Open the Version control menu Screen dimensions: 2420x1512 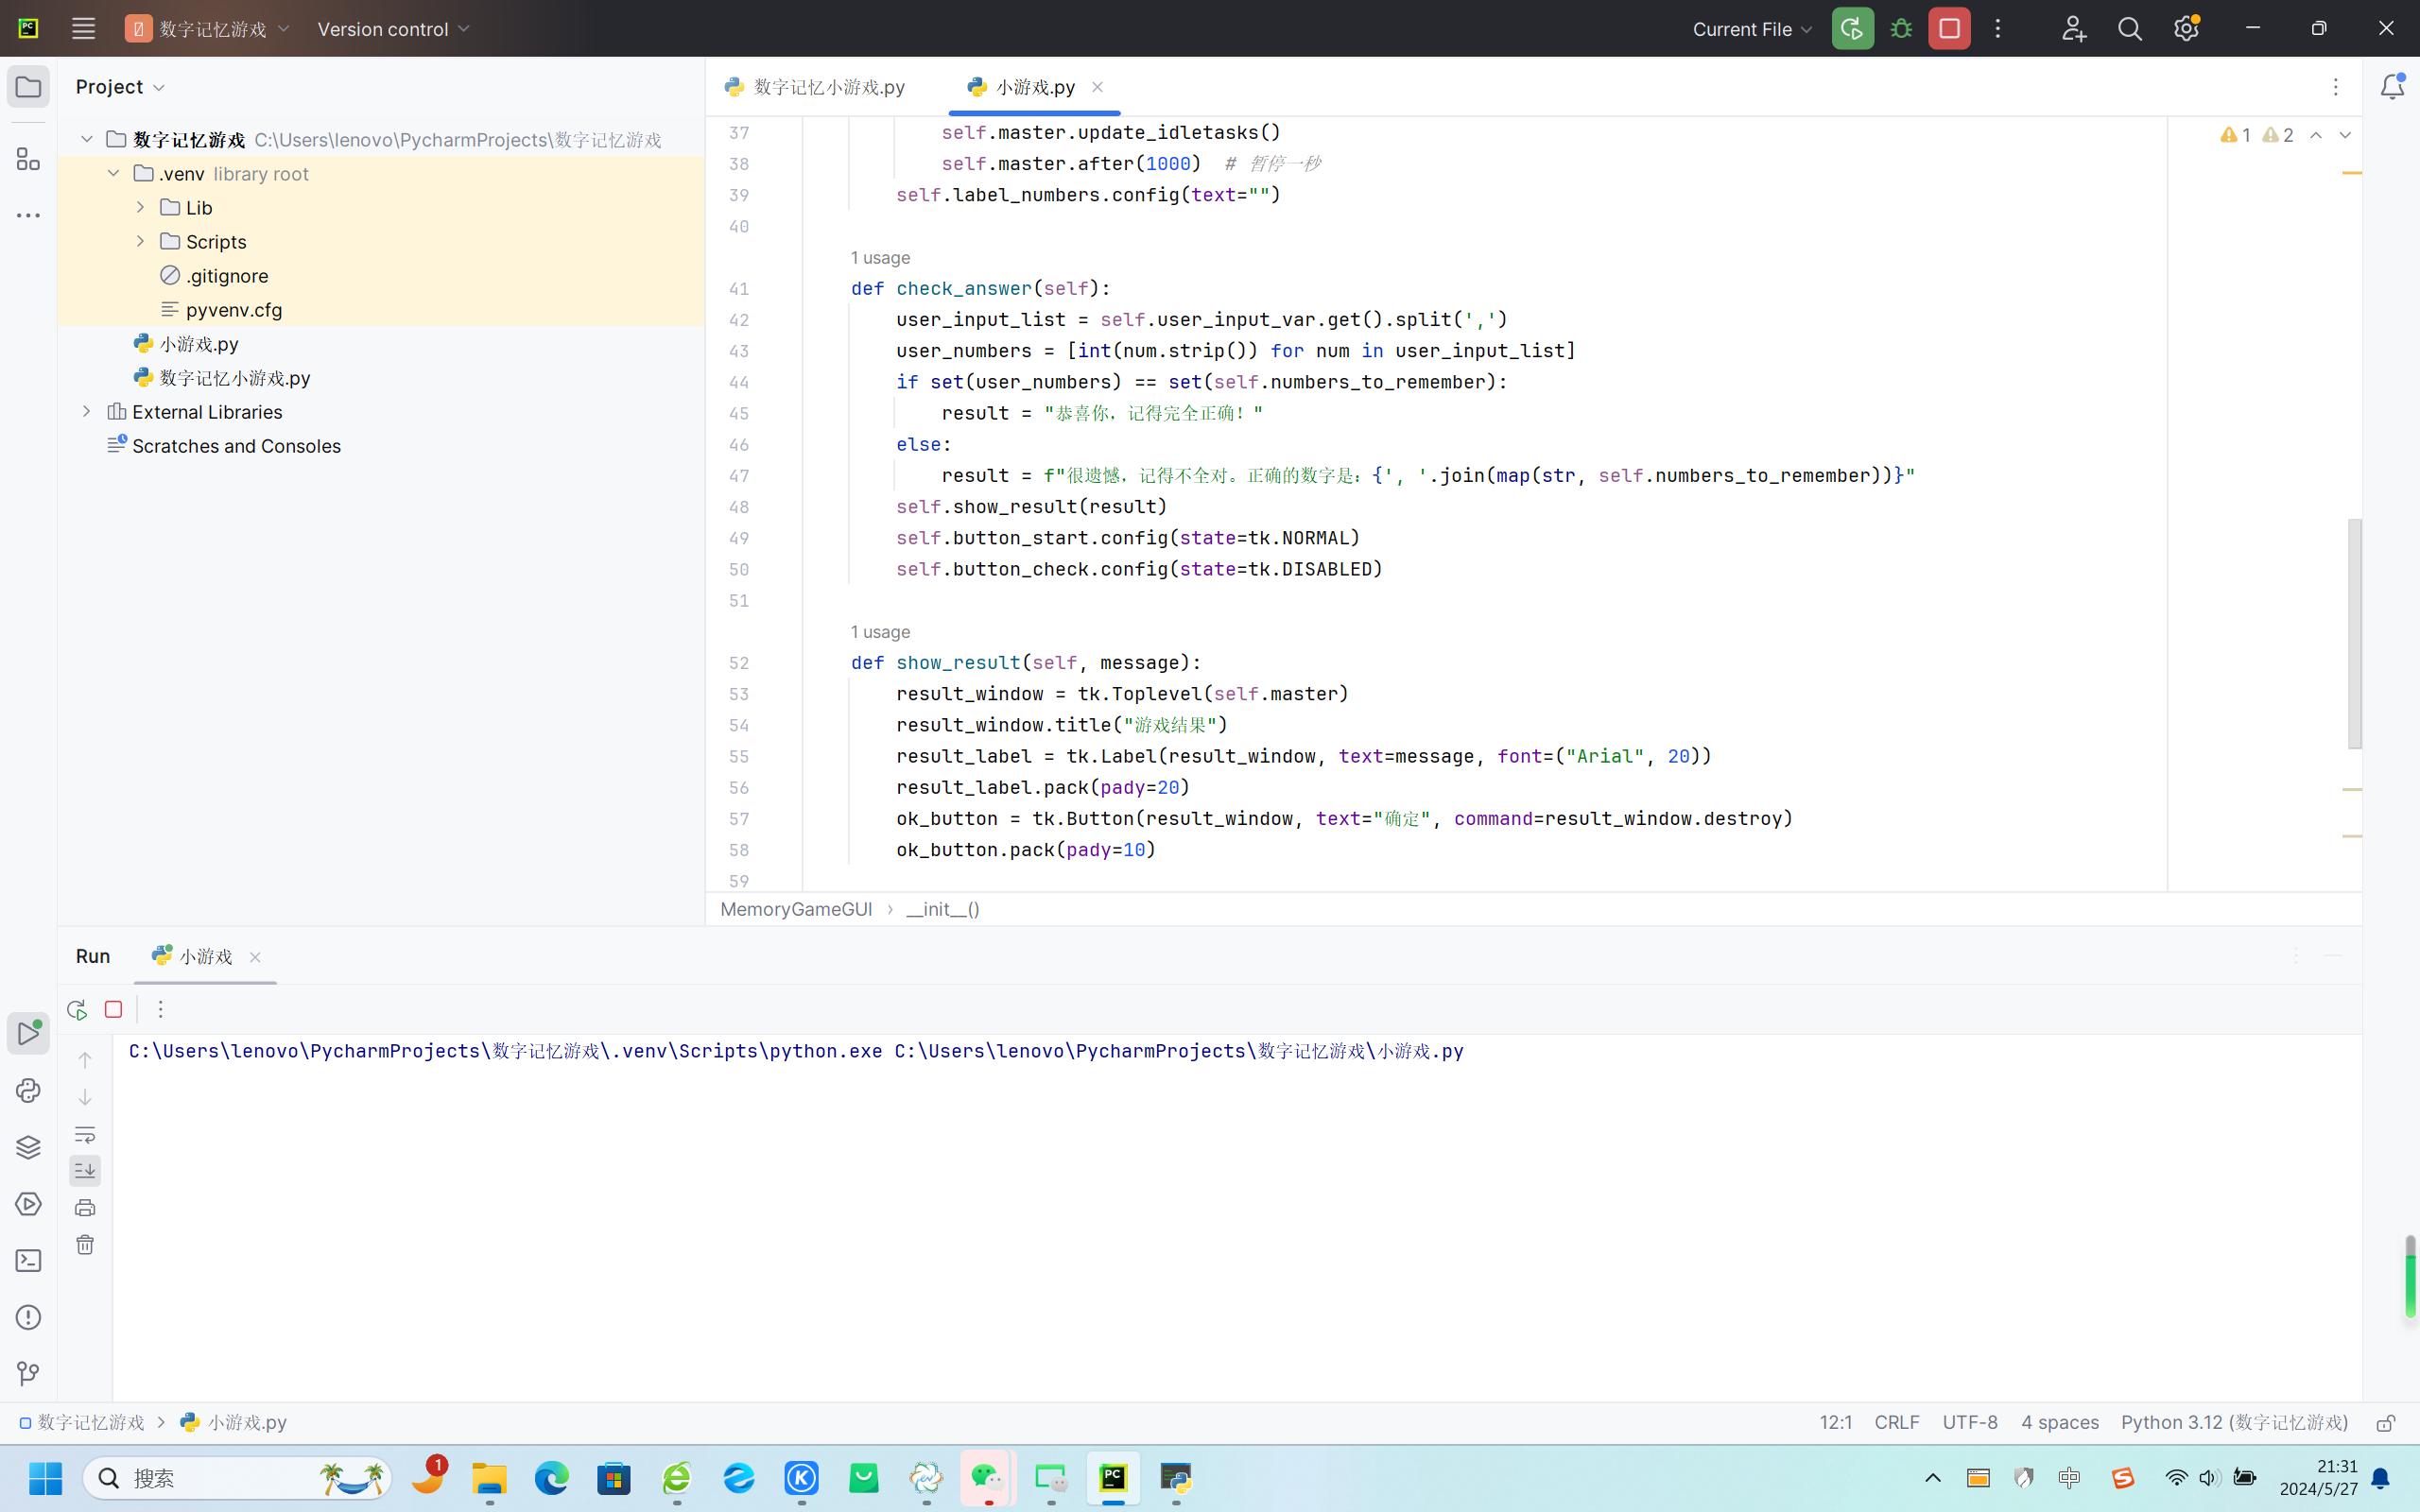coord(393,29)
